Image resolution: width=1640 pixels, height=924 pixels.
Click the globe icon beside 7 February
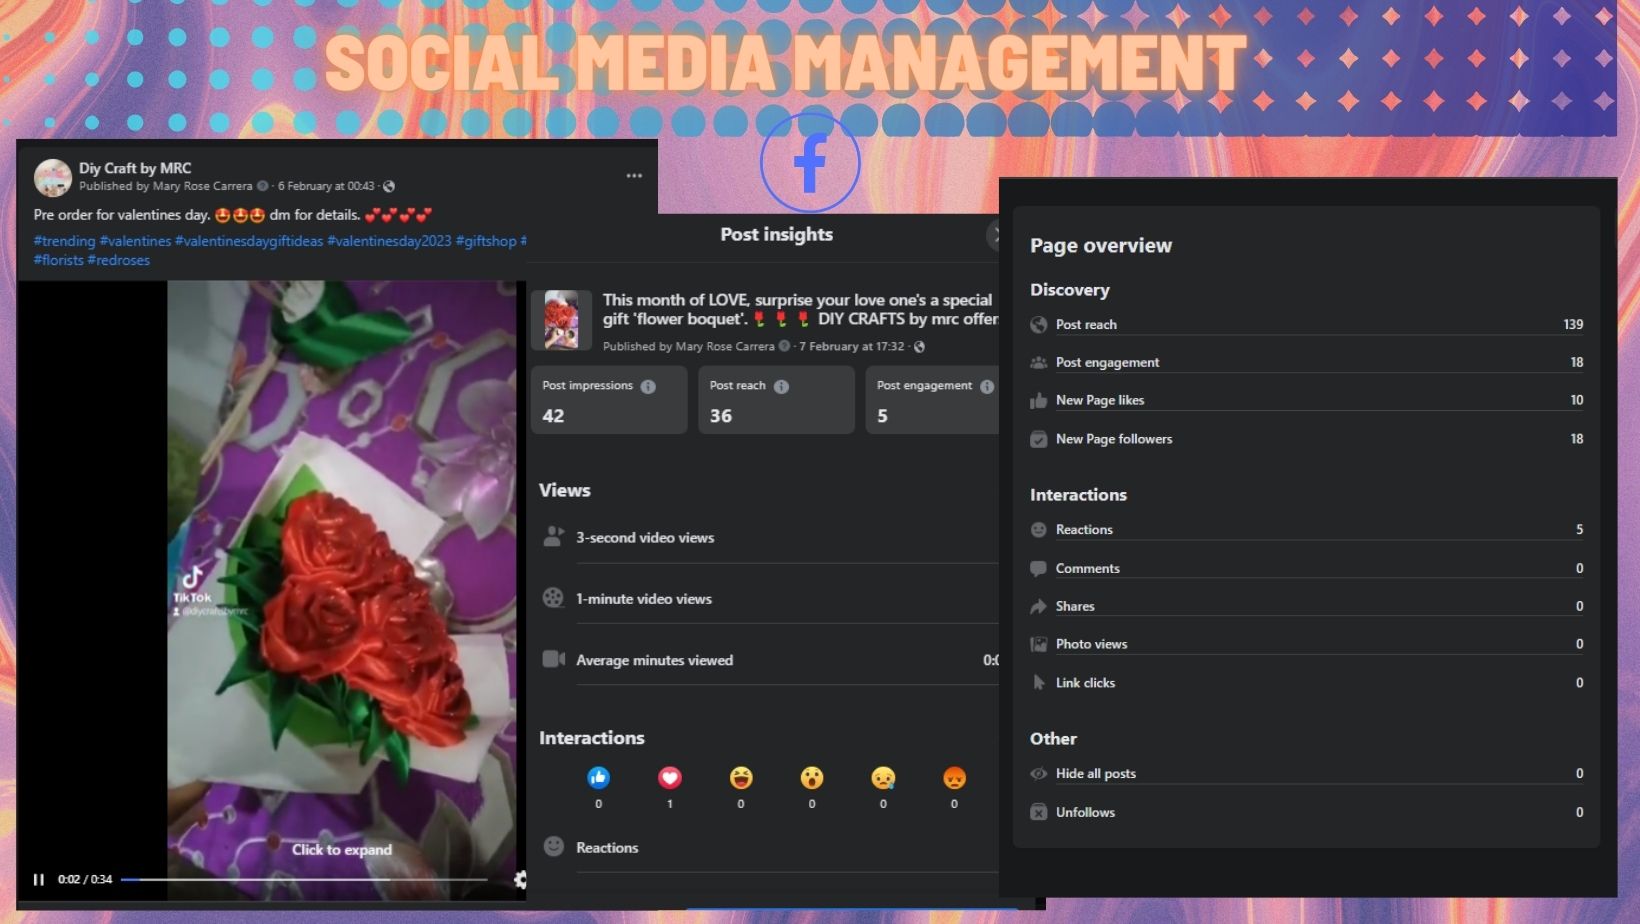coord(919,346)
